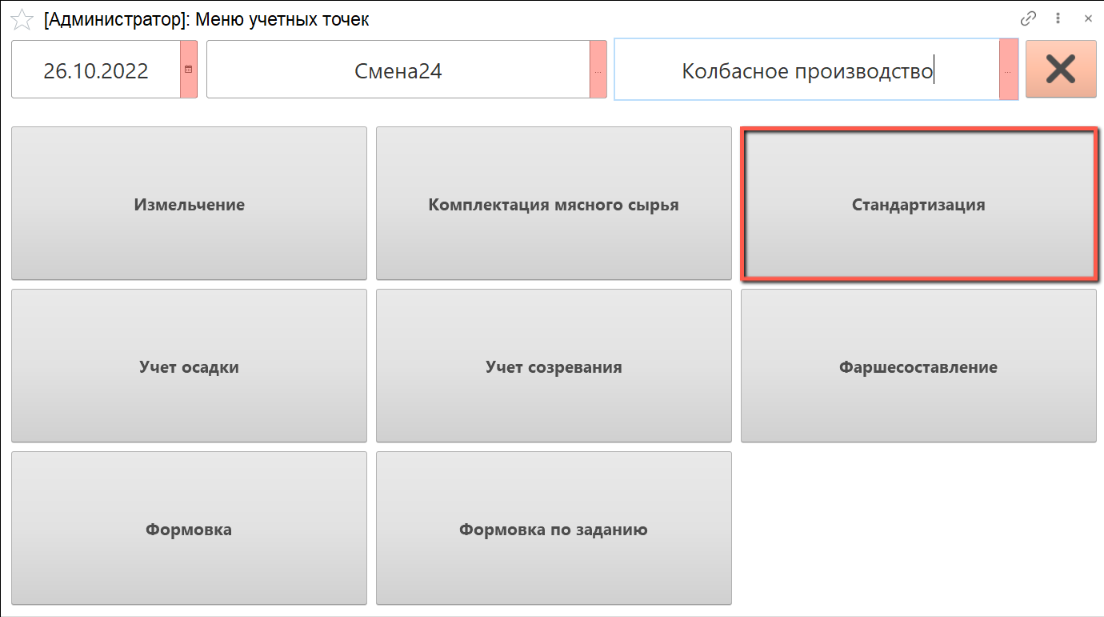Open the Измельчение accounting point
This screenshot has width=1104, height=617.
(189, 204)
